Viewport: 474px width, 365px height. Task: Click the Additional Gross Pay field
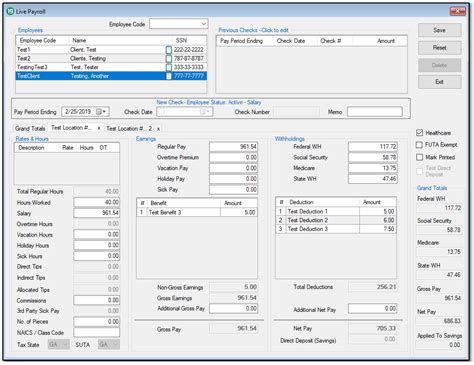click(x=234, y=308)
